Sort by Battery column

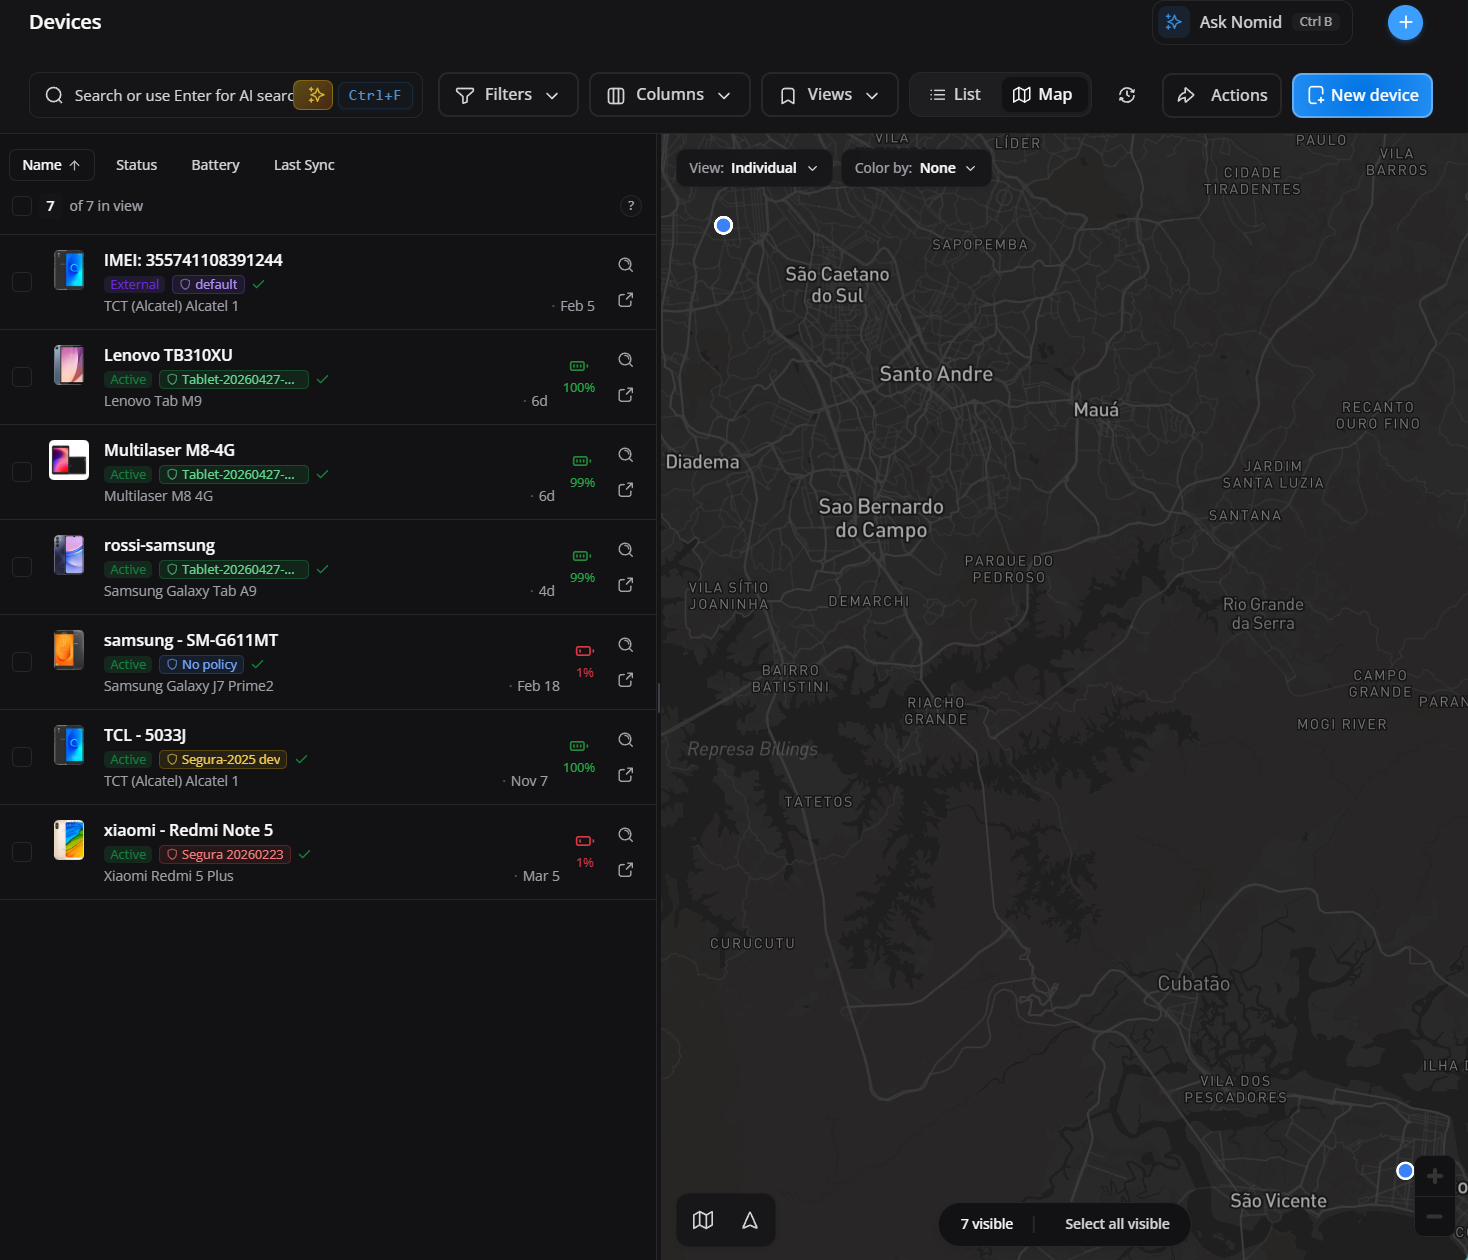(215, 165)
